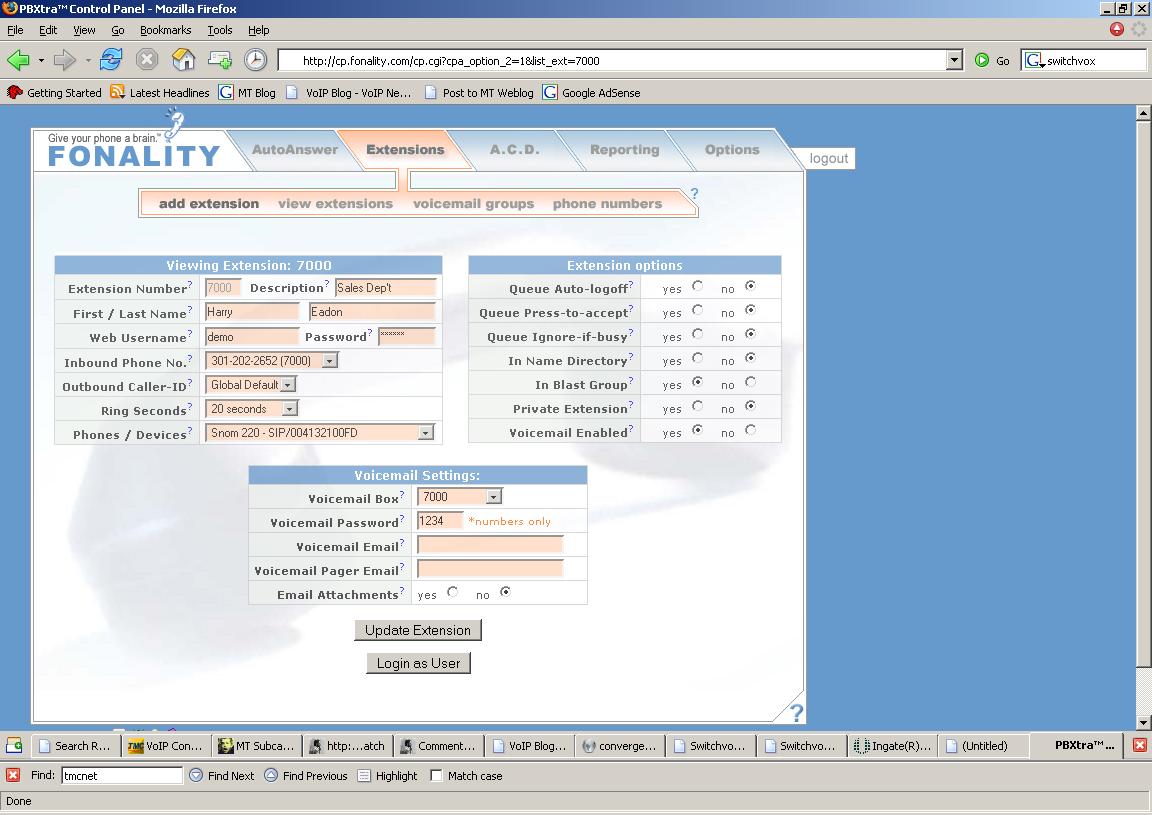Click the Stop loading icon
1152x815 pixels.
147,60
